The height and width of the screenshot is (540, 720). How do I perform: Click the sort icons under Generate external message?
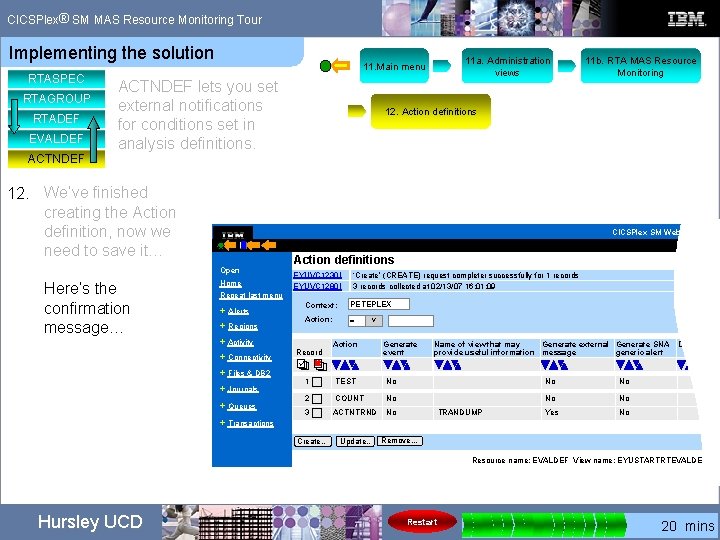[554, 365]
